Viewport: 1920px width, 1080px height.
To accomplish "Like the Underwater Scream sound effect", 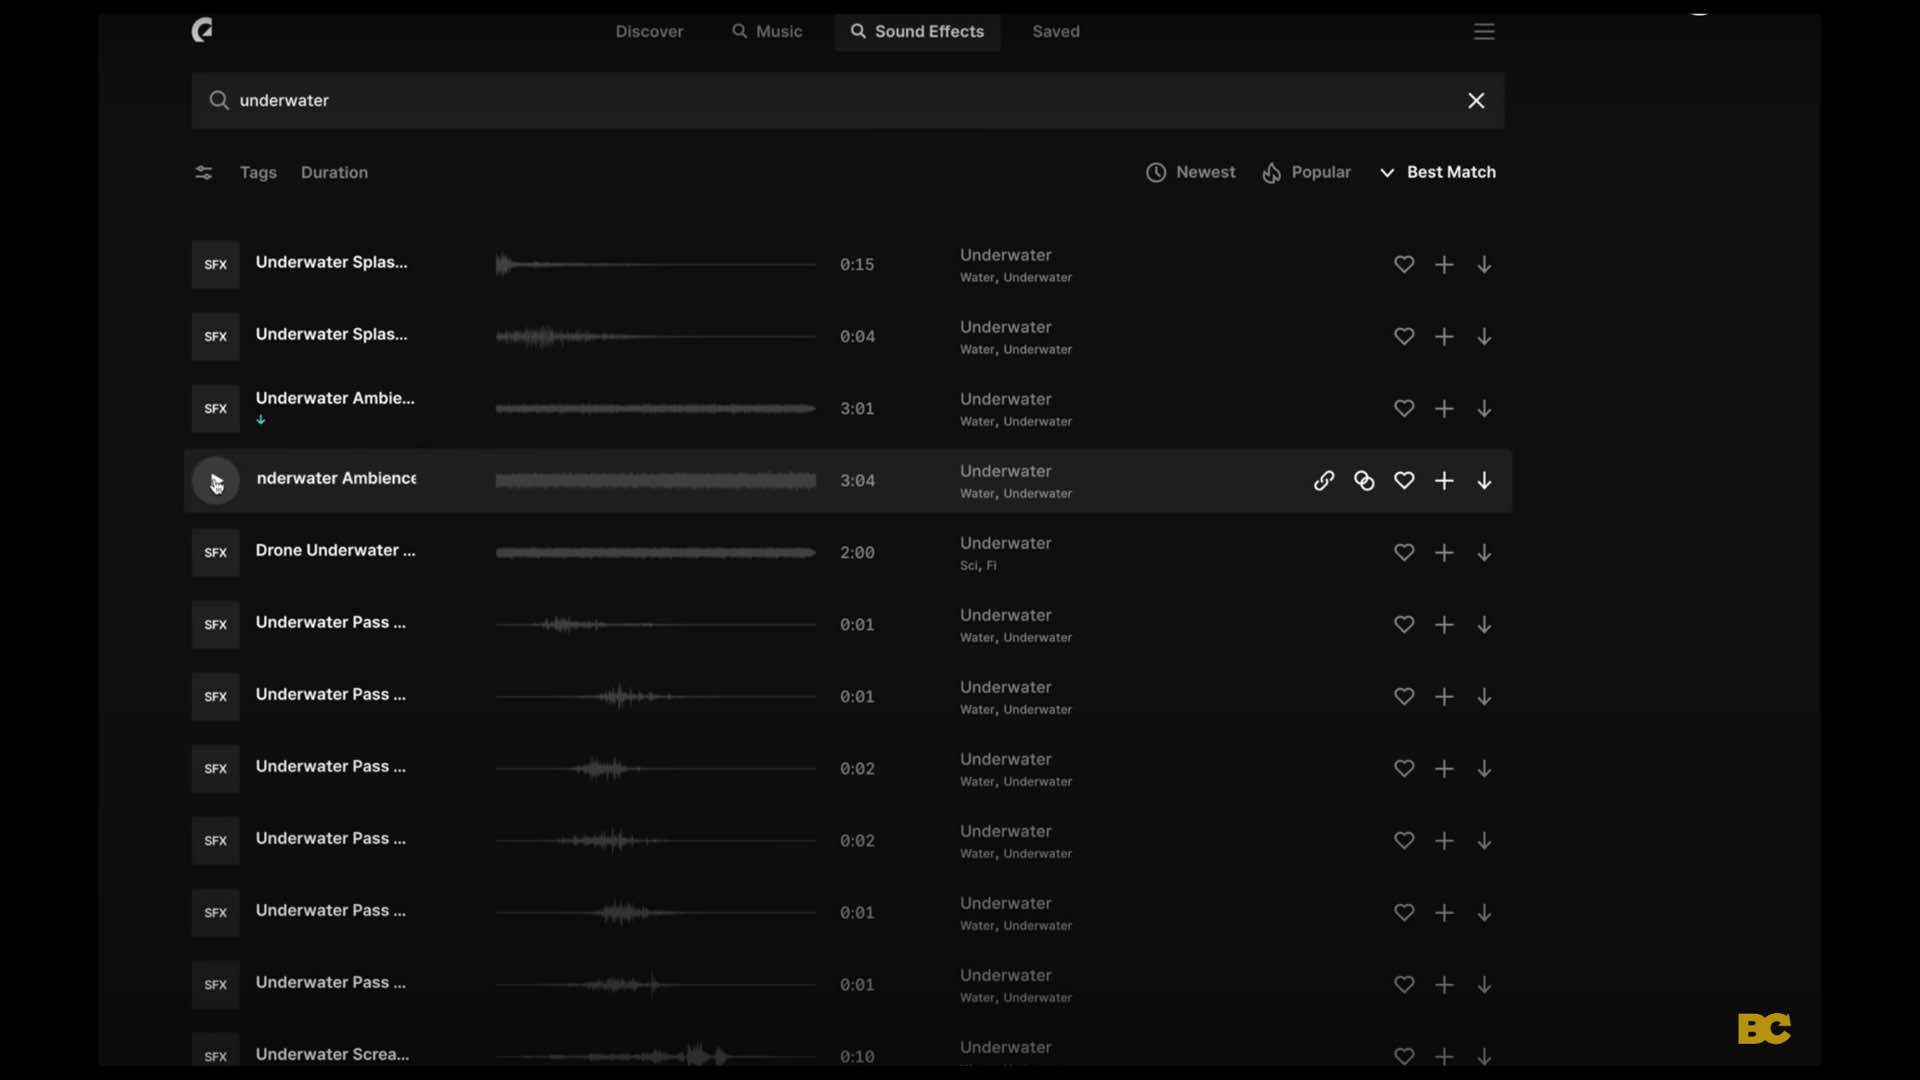I will click(x=1404, y=1056).
